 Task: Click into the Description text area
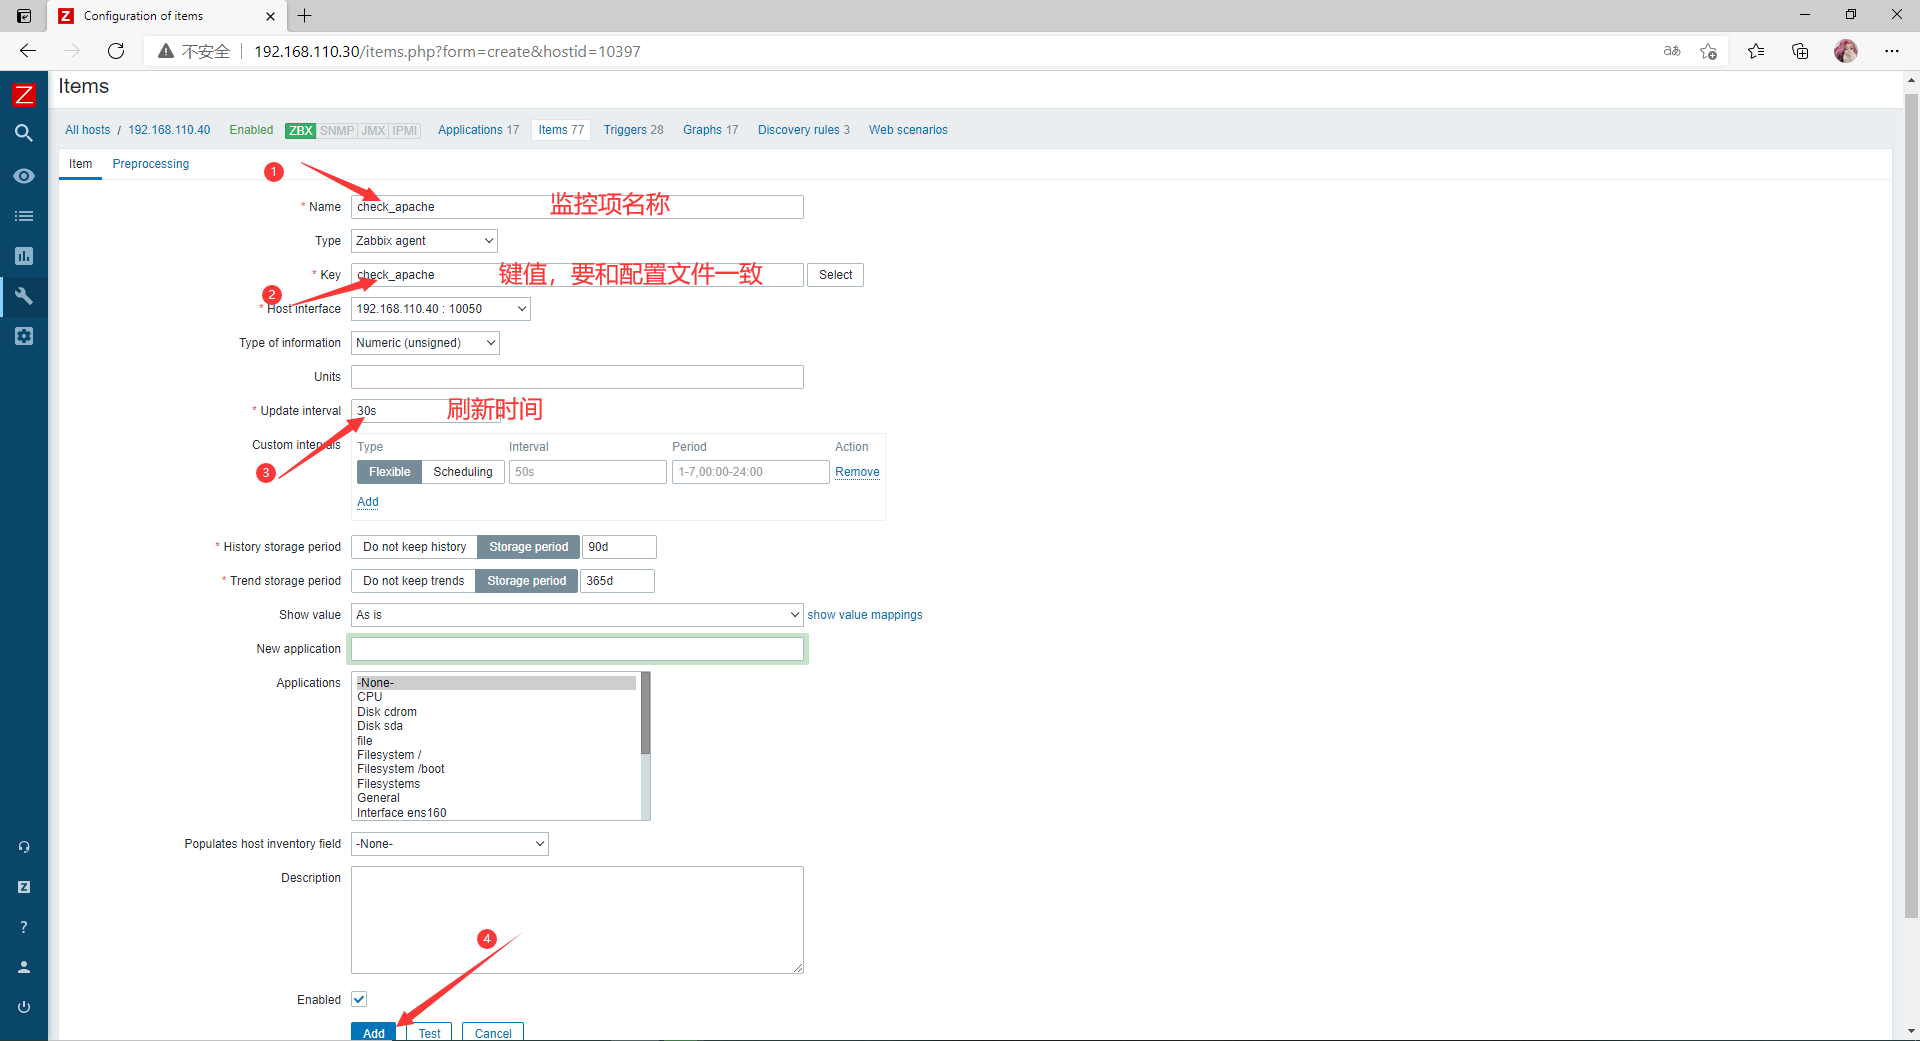pyautogui.click(x=577, y=920)
